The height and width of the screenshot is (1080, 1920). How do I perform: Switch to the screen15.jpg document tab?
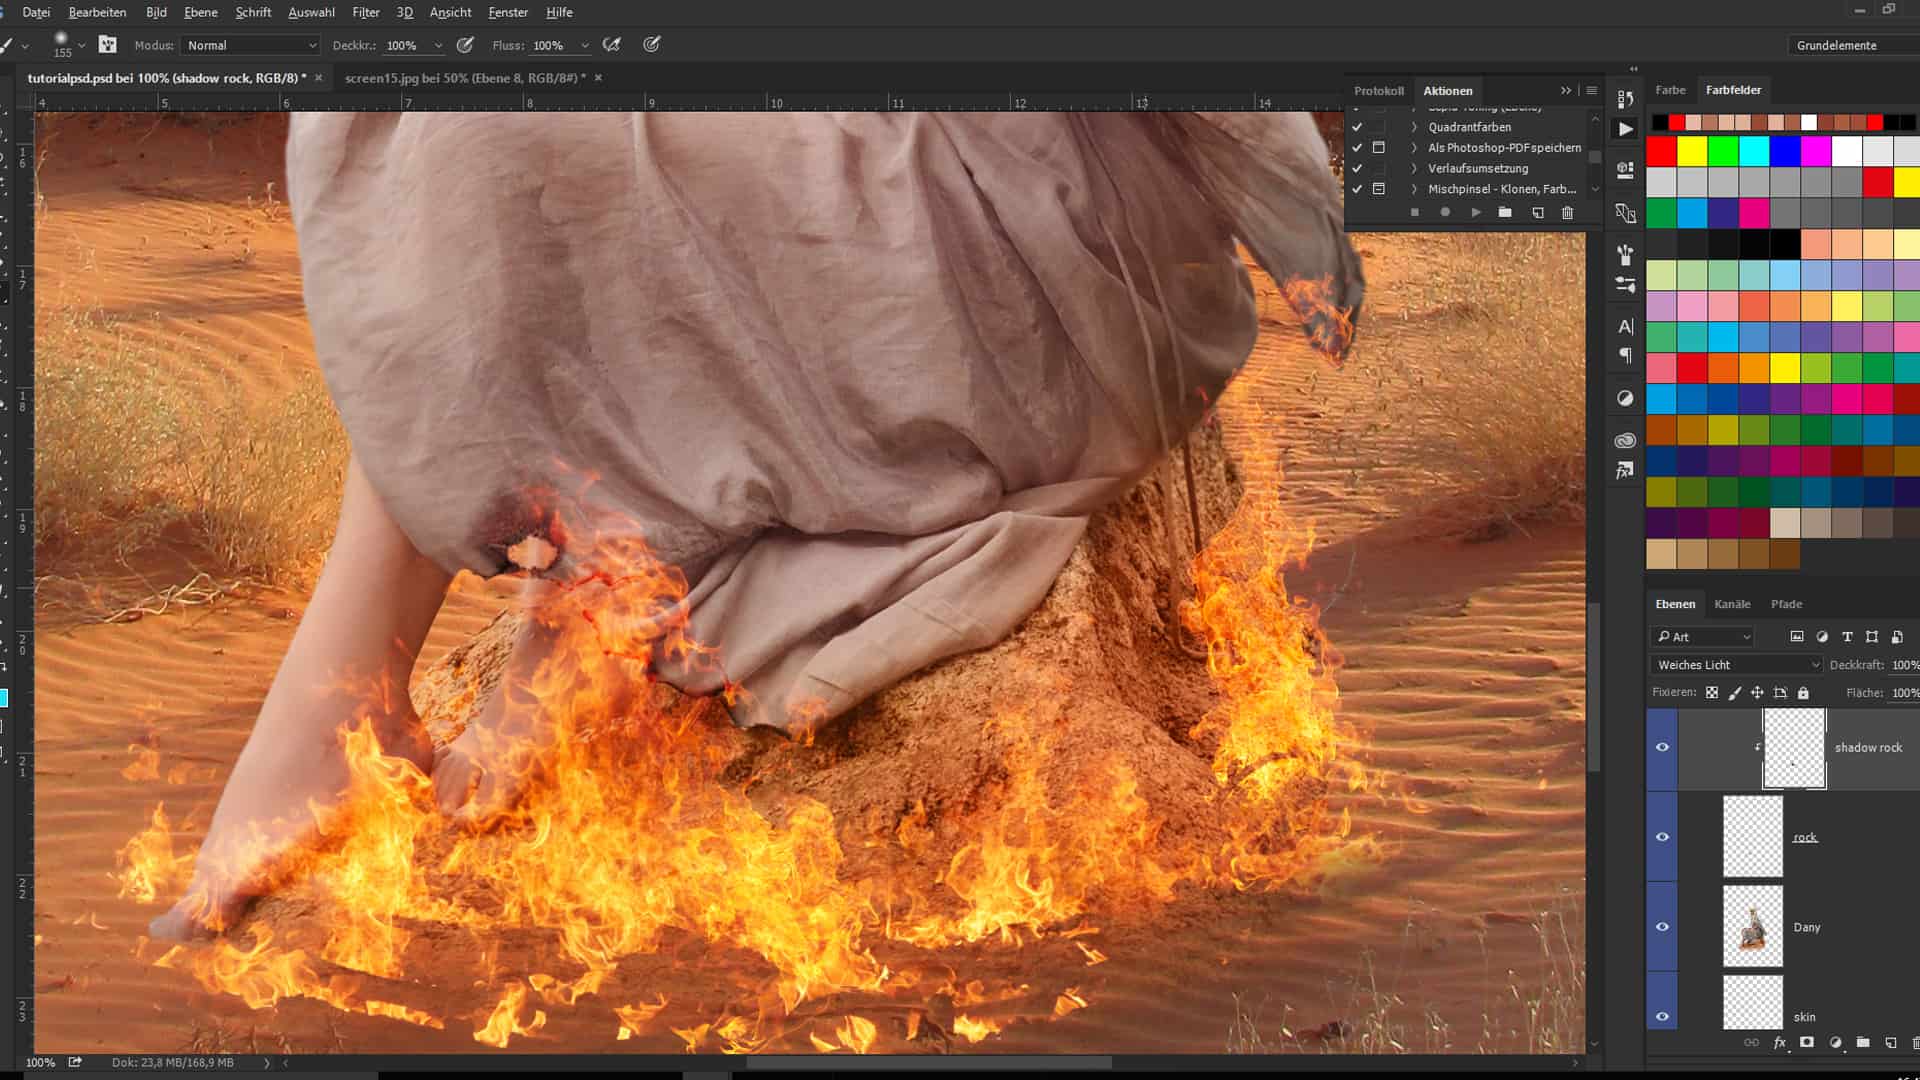(x=465, y=78)
